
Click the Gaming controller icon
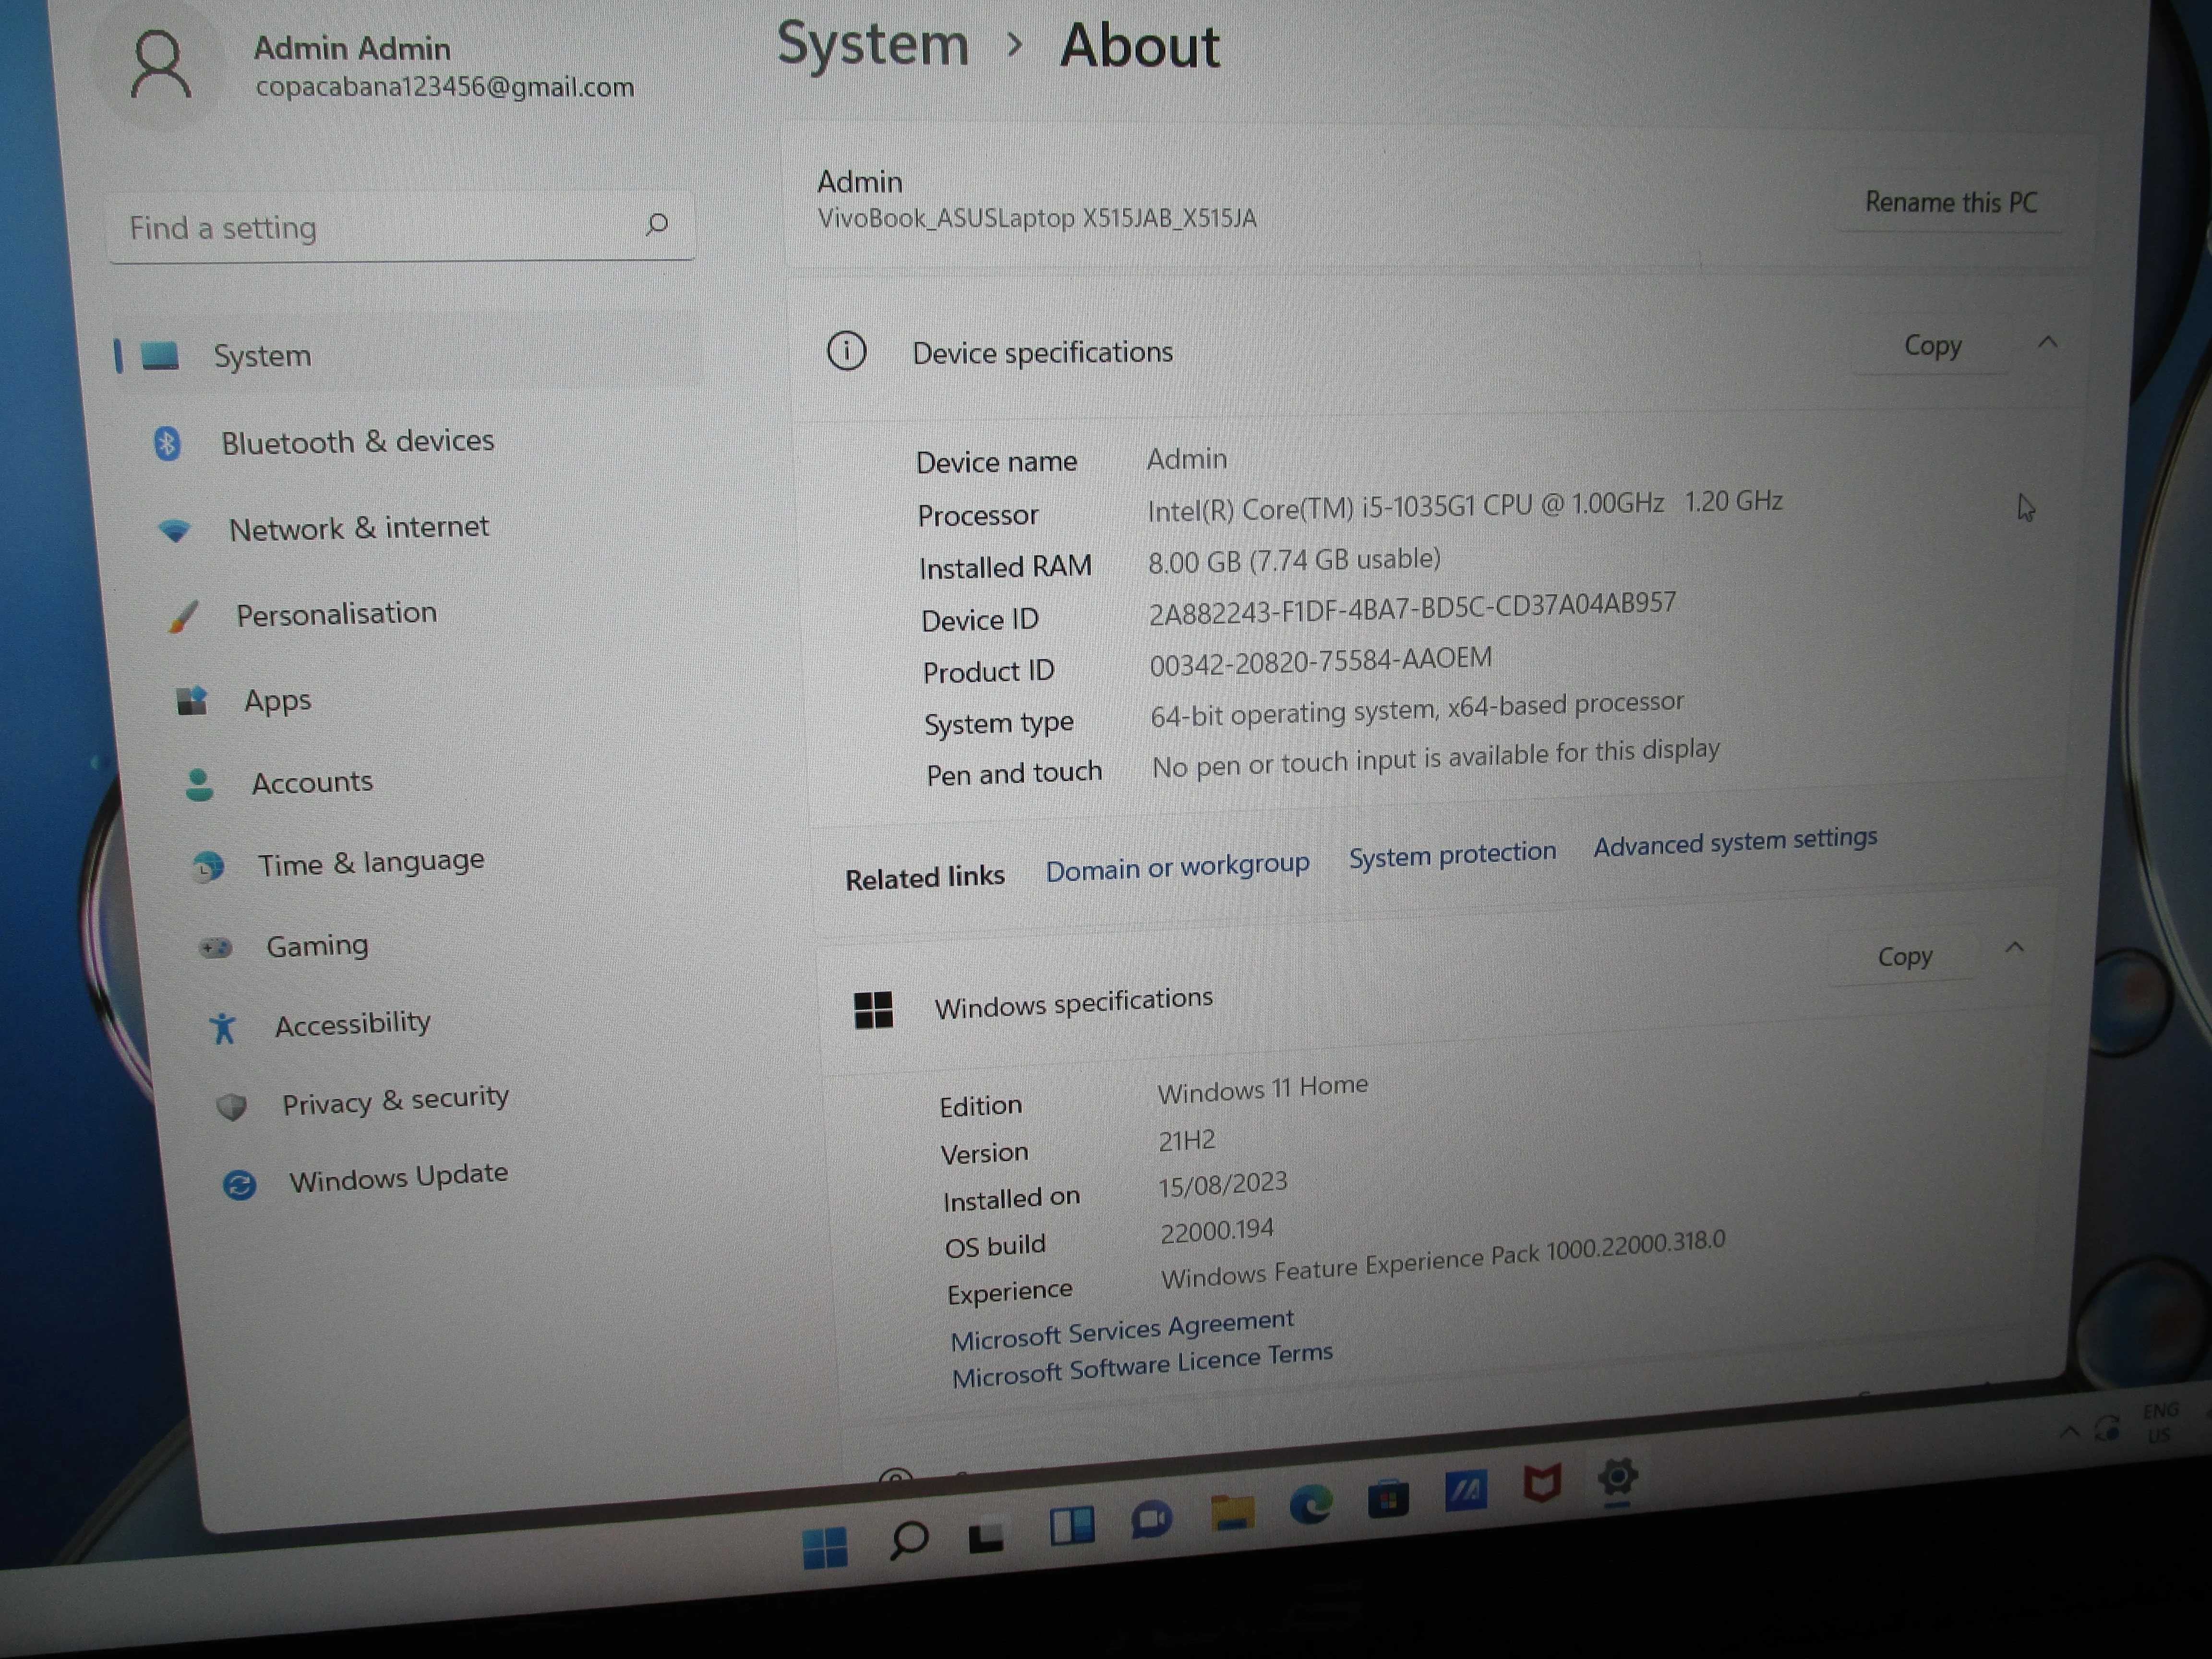[x=216, y=947]
